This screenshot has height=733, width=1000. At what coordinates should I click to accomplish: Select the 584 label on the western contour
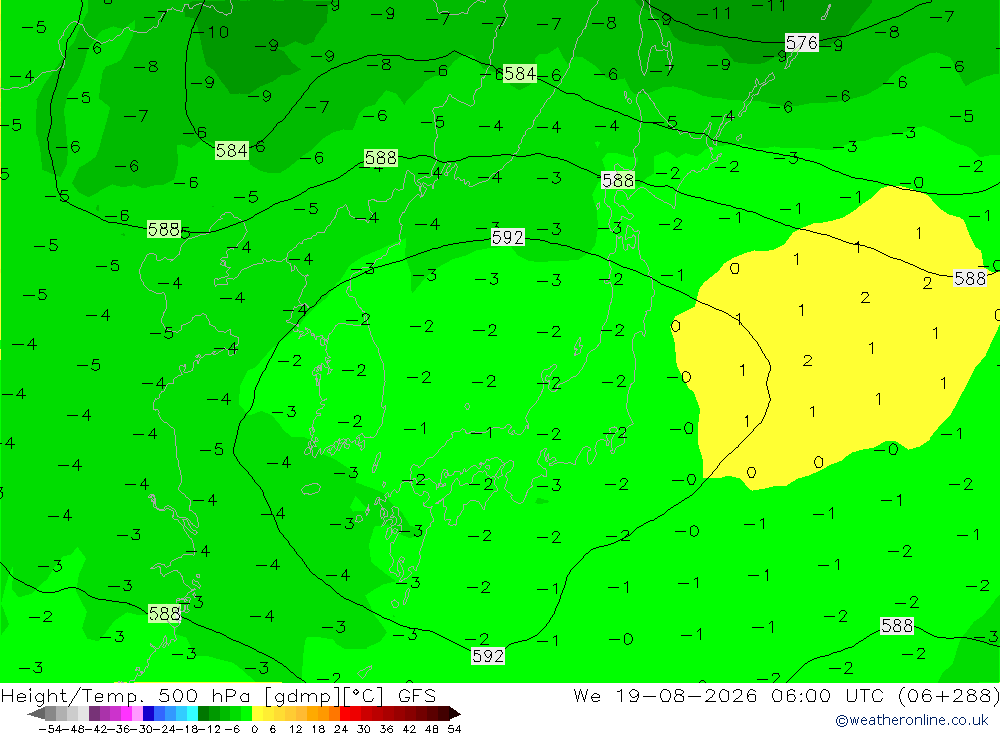(232, 151)
